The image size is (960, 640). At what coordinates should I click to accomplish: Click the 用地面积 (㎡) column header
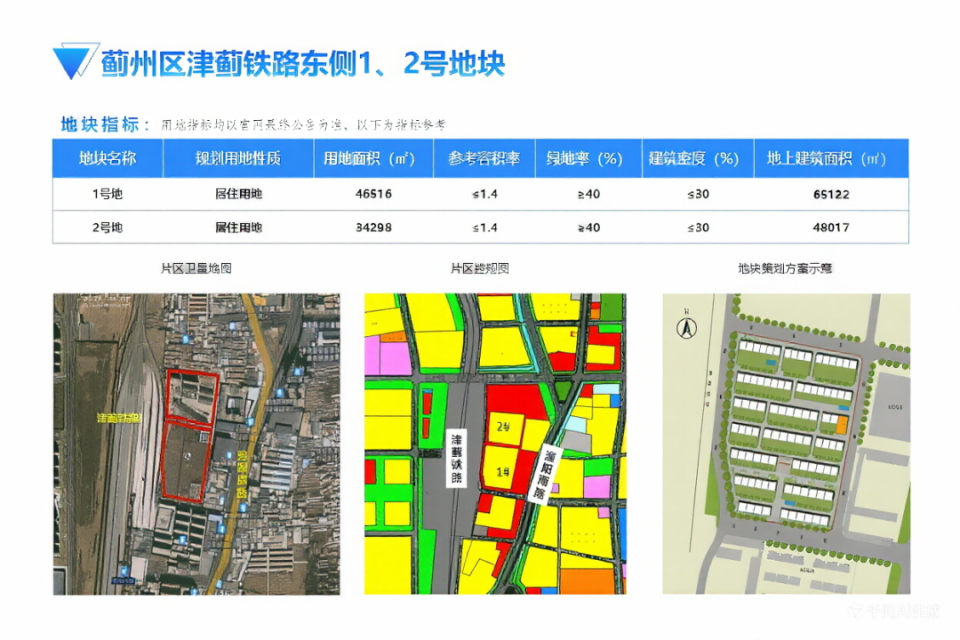tap(373, 159)
